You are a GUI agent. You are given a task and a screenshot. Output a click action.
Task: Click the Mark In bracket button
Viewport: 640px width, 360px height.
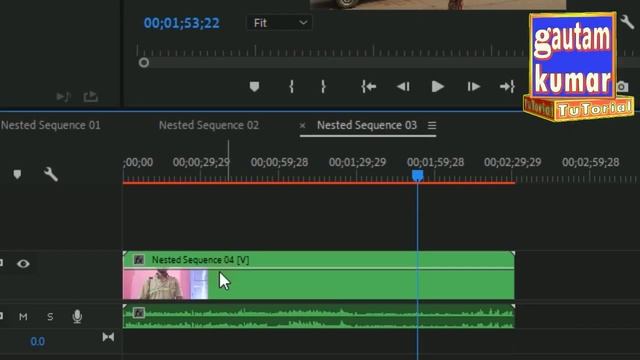coord(291,87)
